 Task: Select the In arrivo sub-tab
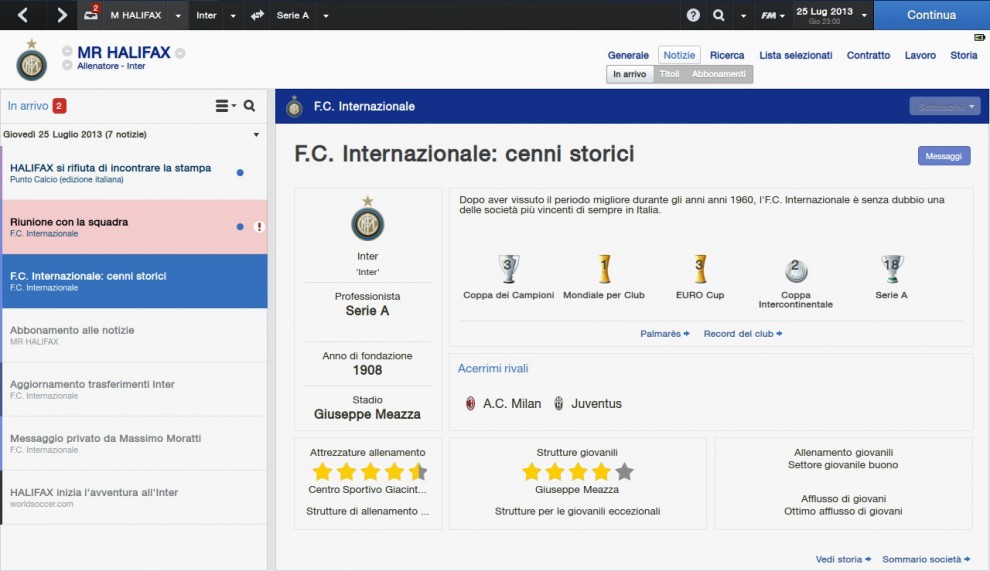click(629, 74)
